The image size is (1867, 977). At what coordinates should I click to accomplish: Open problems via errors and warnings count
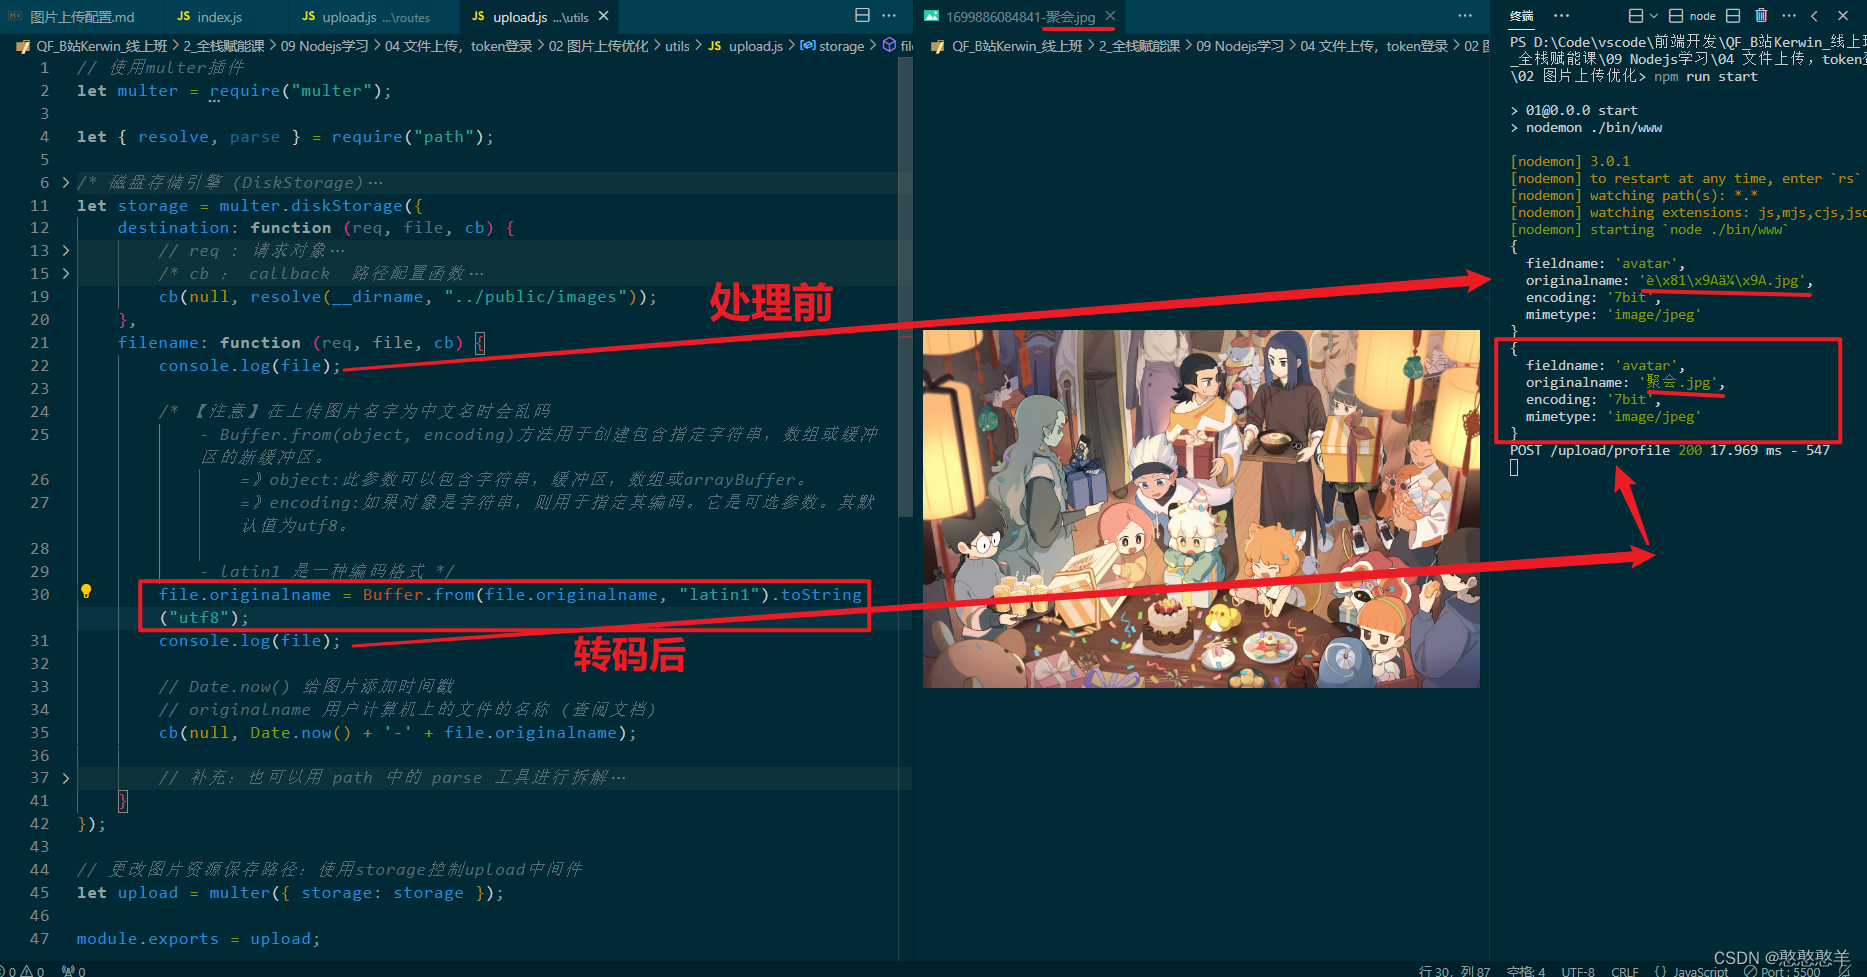pyautogui.click(x=22, y=971)
